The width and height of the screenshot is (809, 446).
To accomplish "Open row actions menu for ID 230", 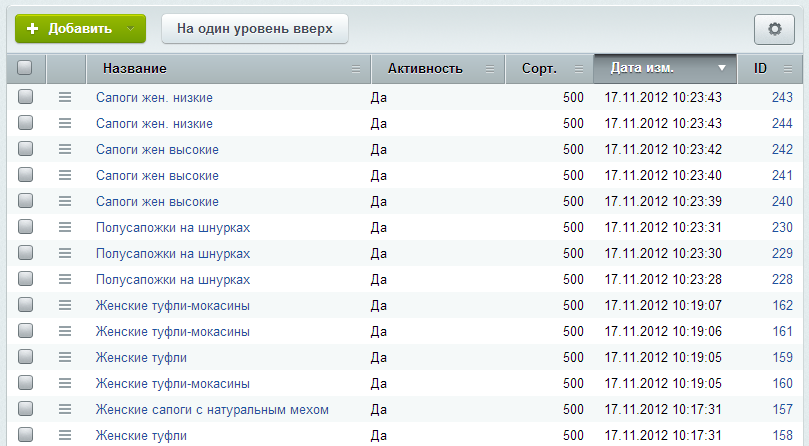I will [x=65, y=227].
